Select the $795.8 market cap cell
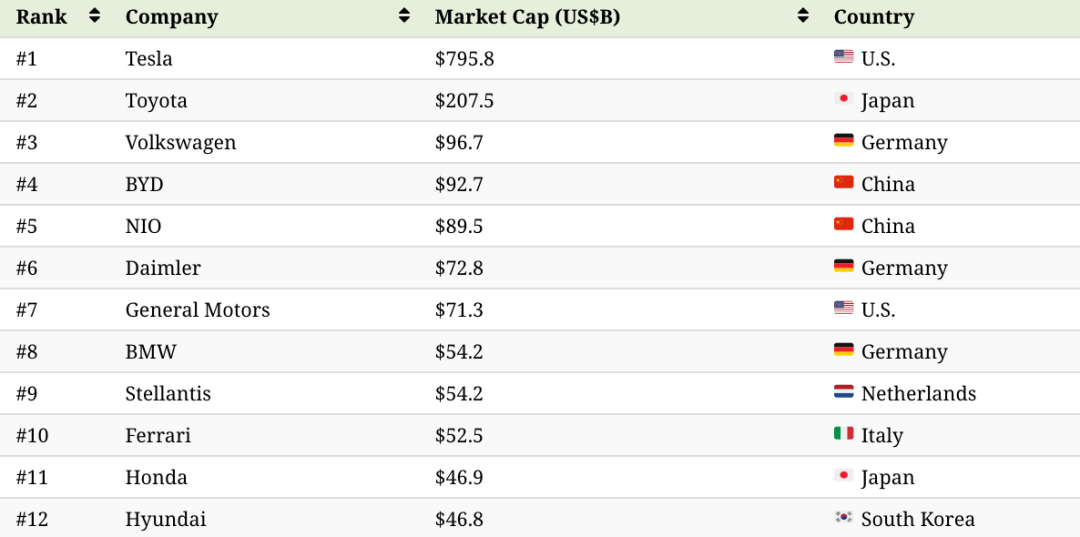 tap(464, 59)
